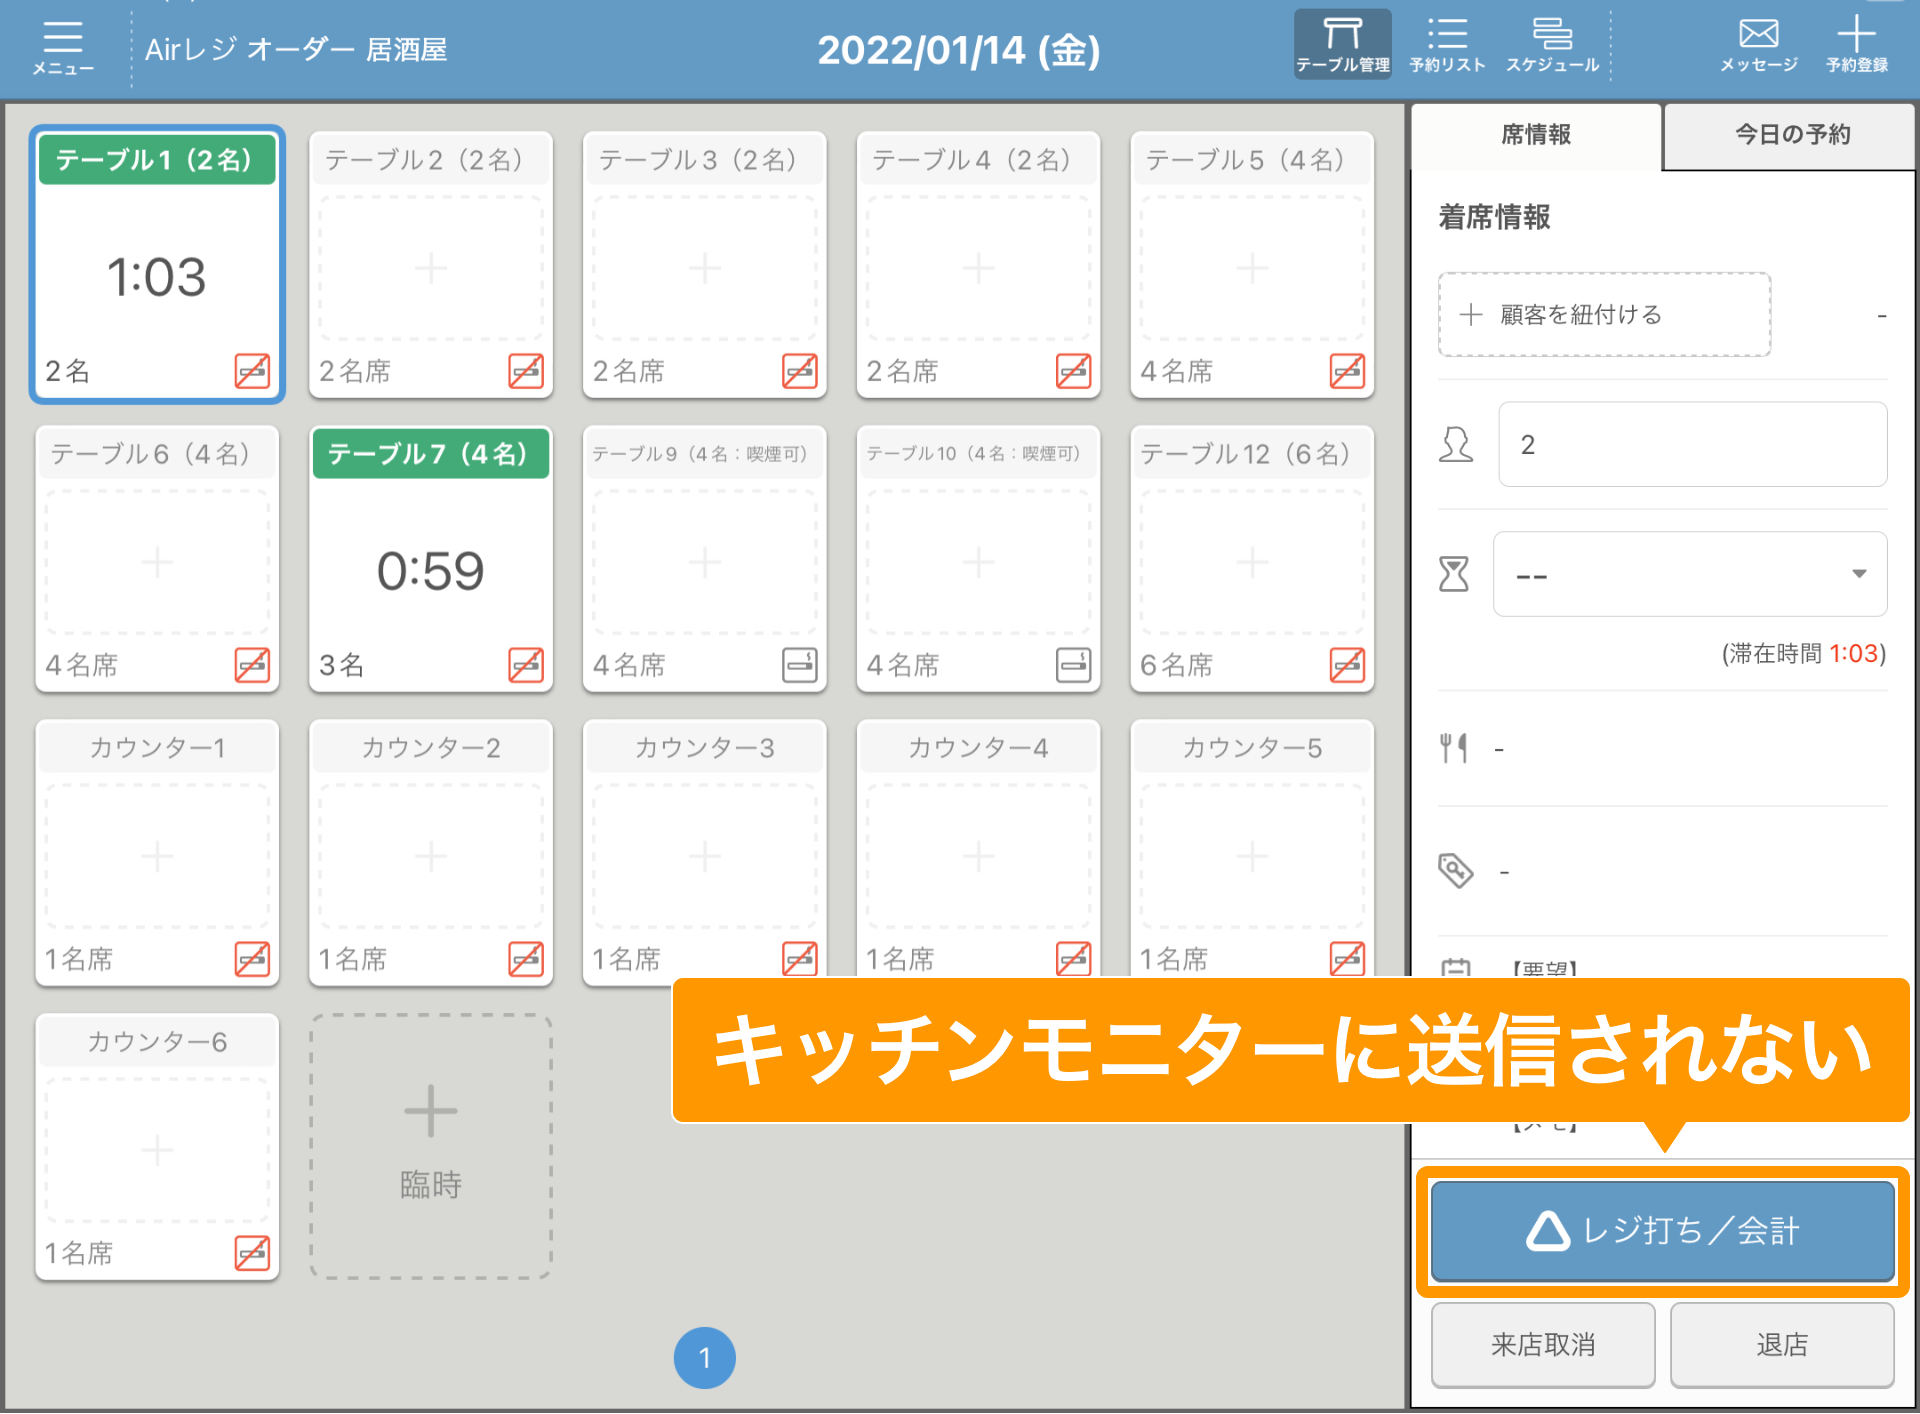Seat guests at empty テーブル2
Image resolution: width=1920 pixels, height=1414 pixels.
point(431,268)
